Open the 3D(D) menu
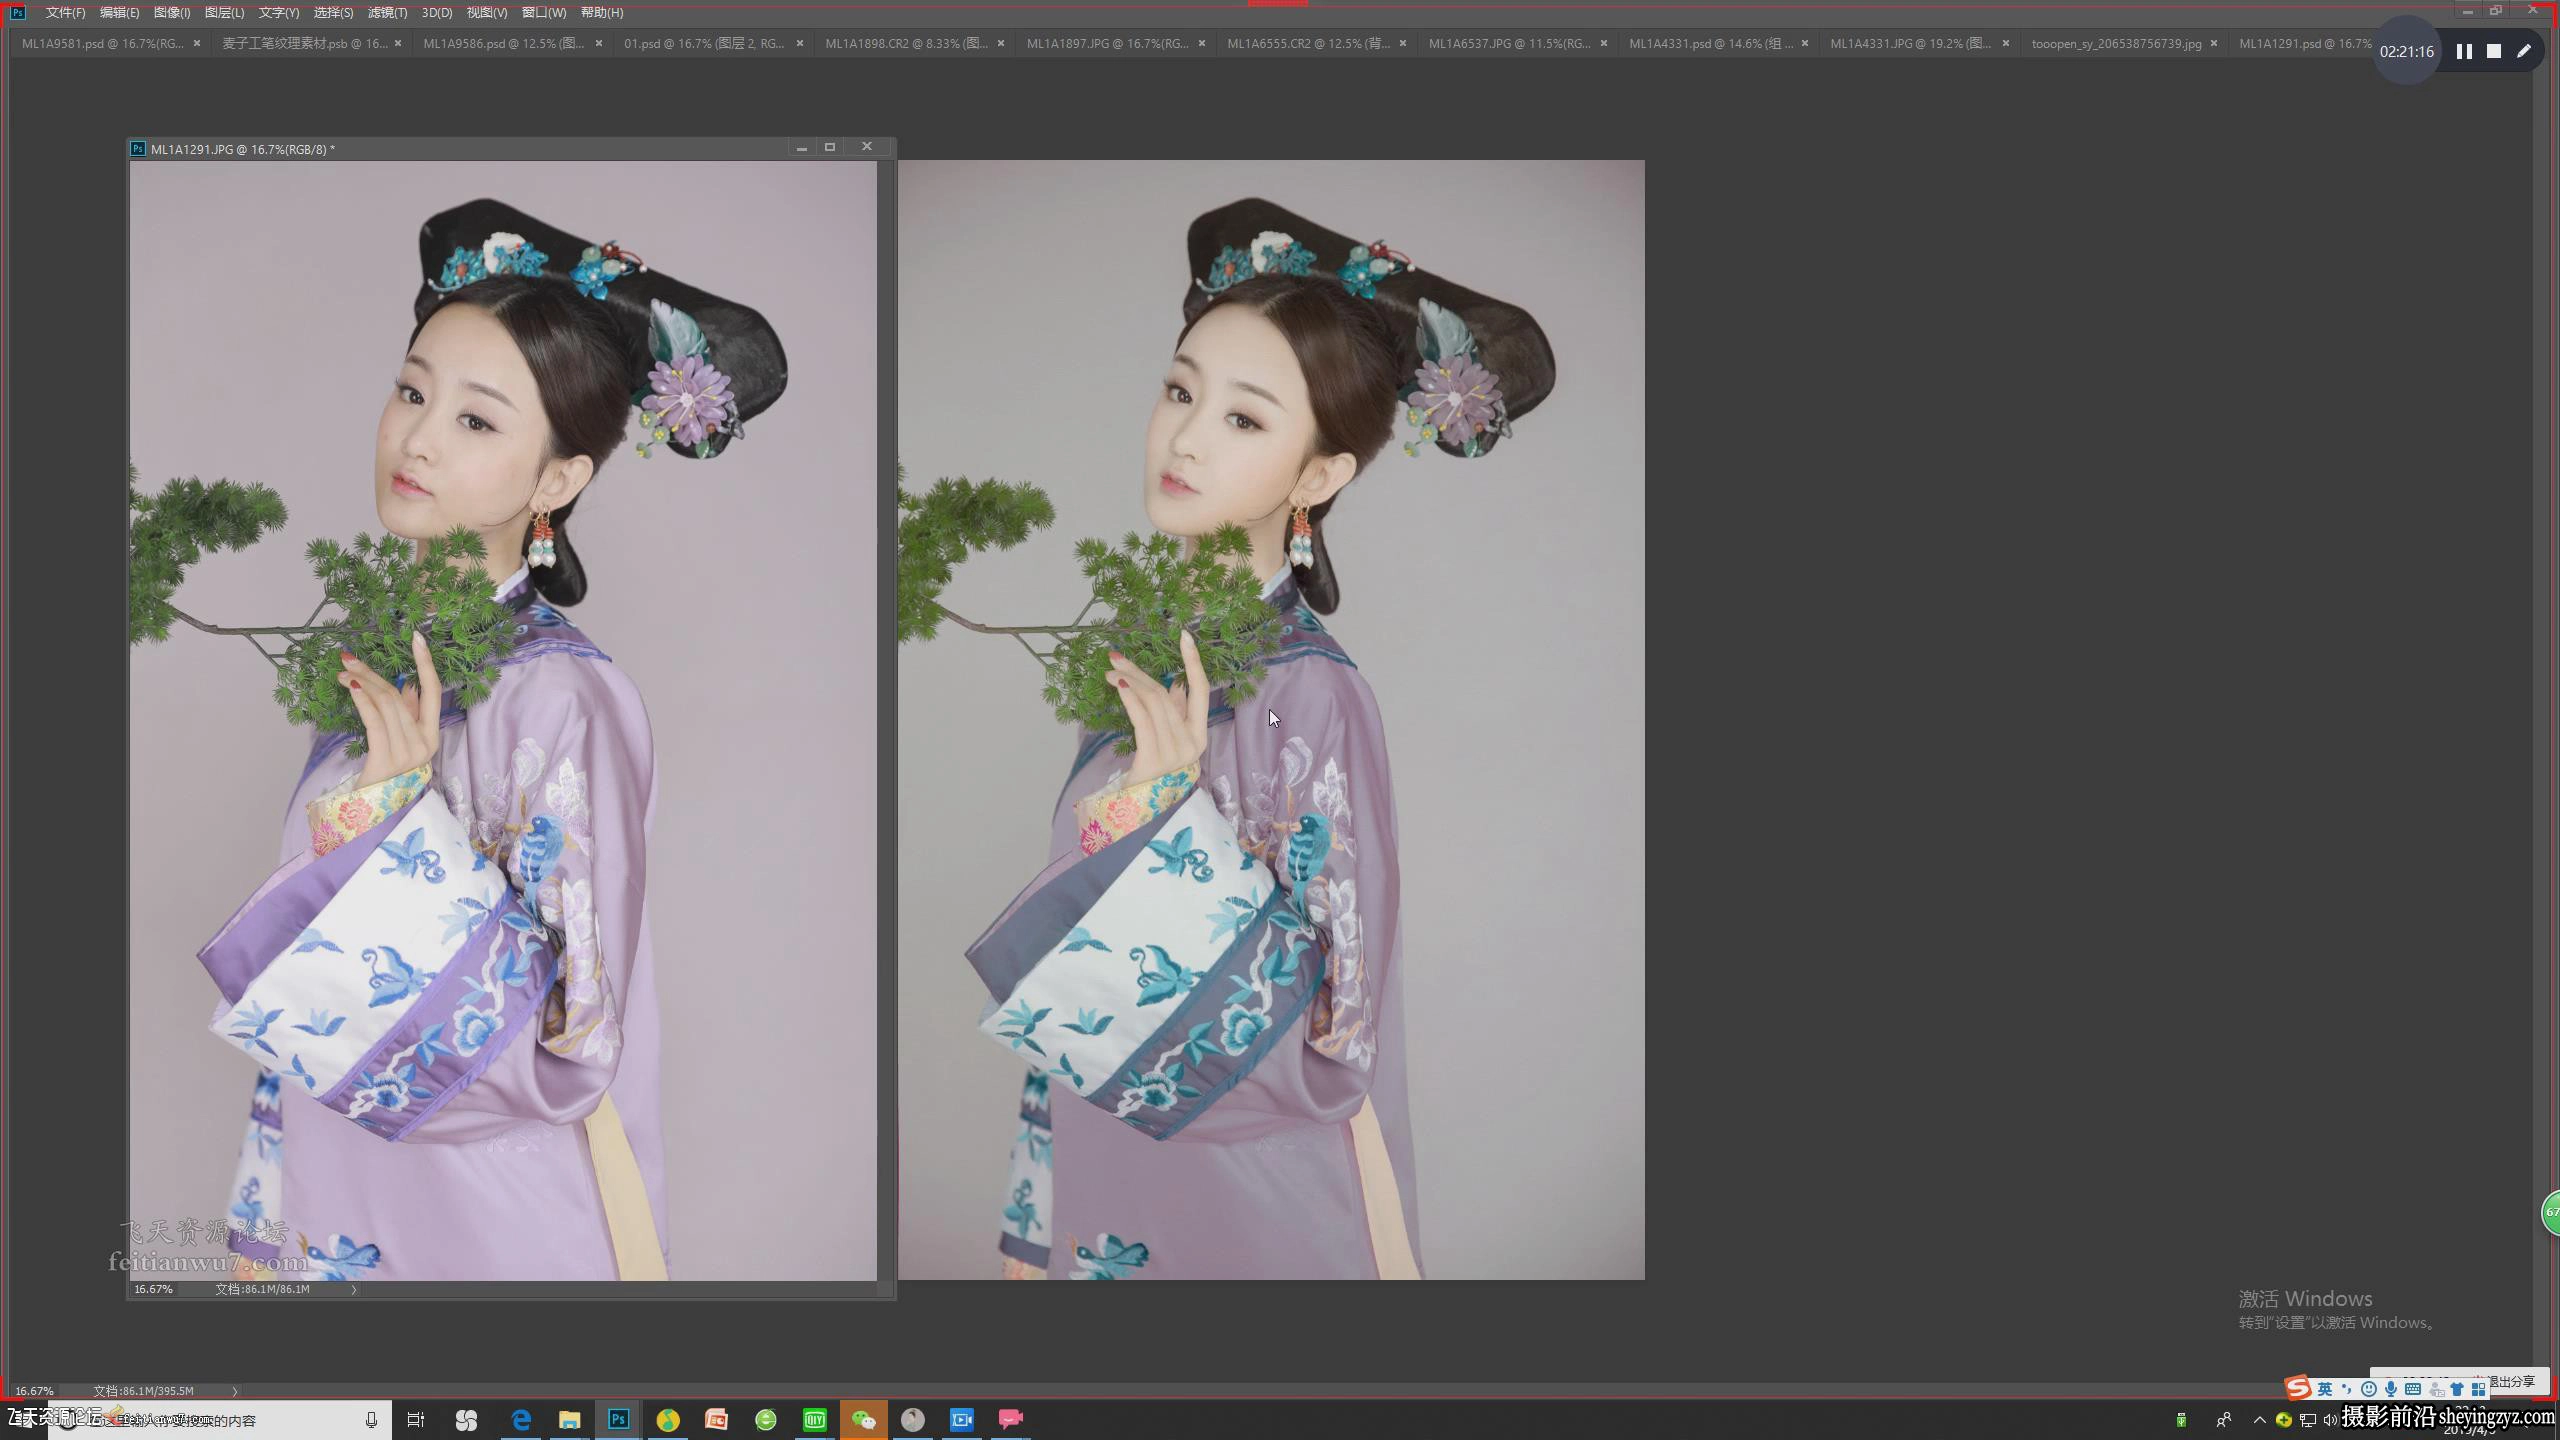Viewport: 2560px width, 1440px height. click(x=437, y=13)
